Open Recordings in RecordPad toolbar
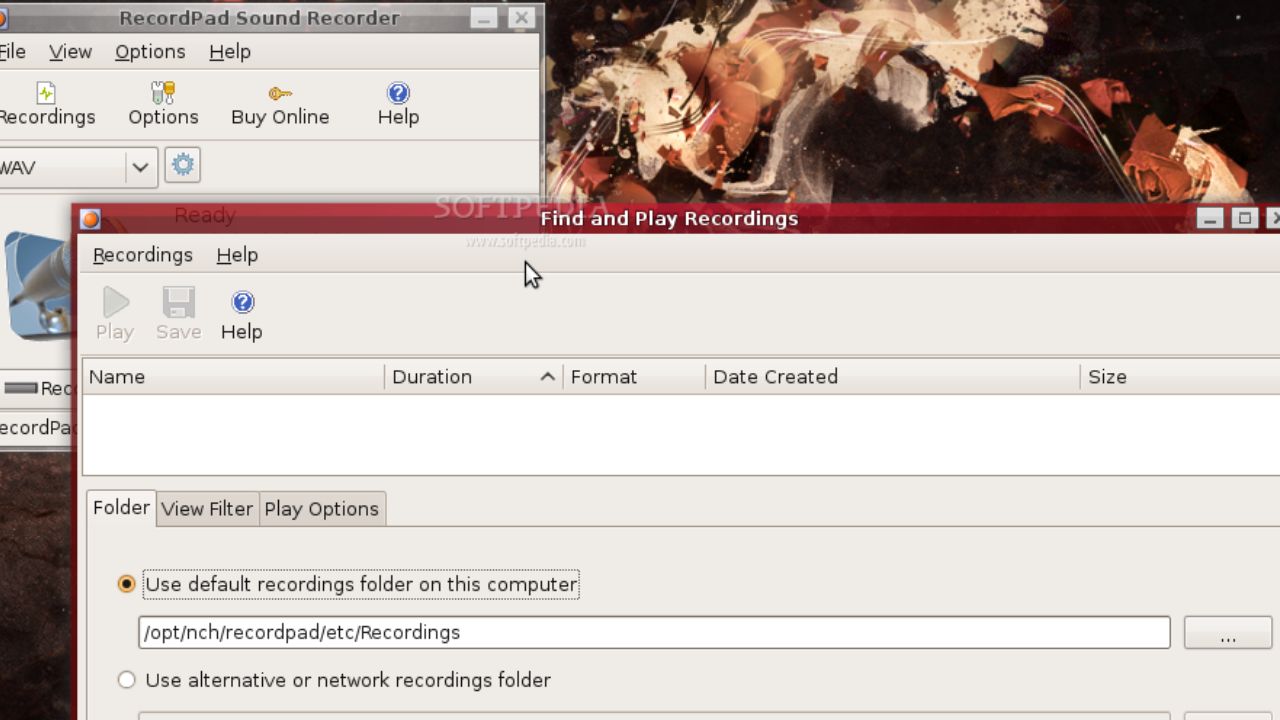This screenshot has width=1280, height=720. (46, 104)
